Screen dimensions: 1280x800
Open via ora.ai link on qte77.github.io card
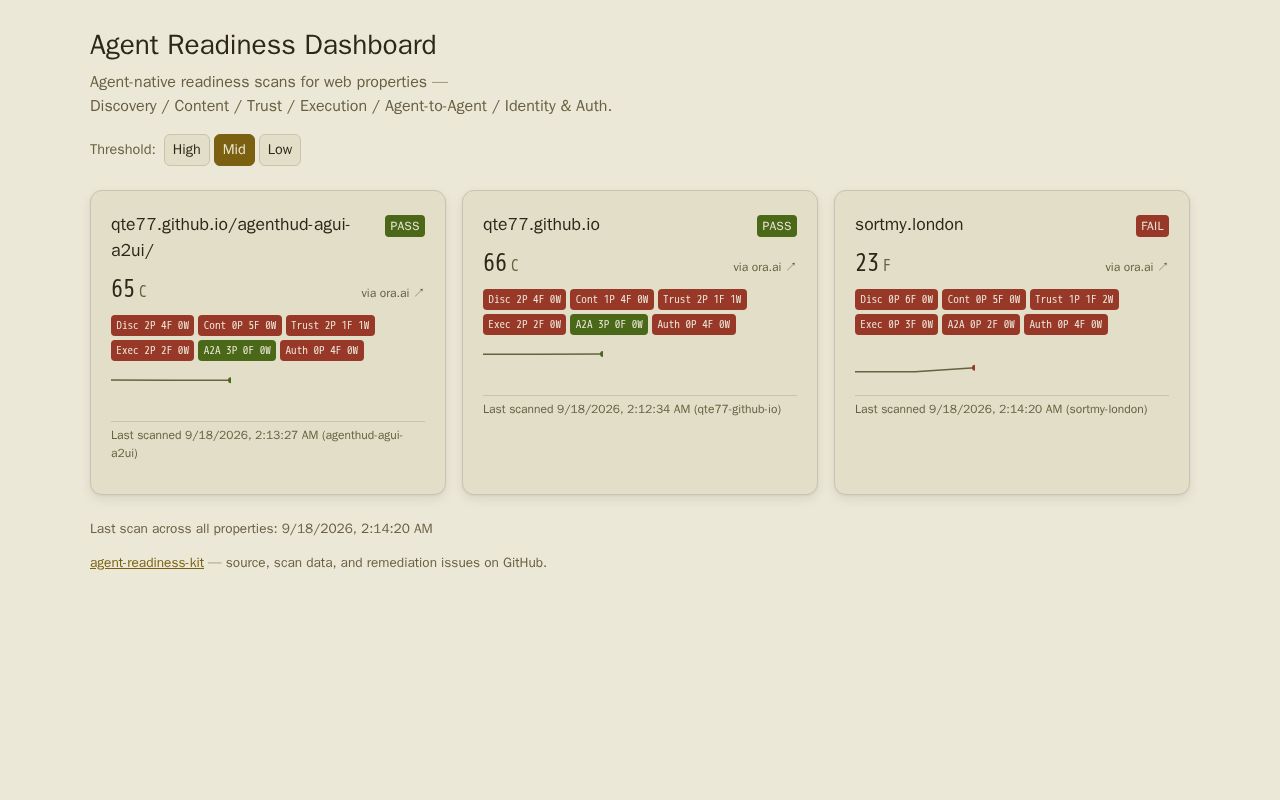coord(765,267)
